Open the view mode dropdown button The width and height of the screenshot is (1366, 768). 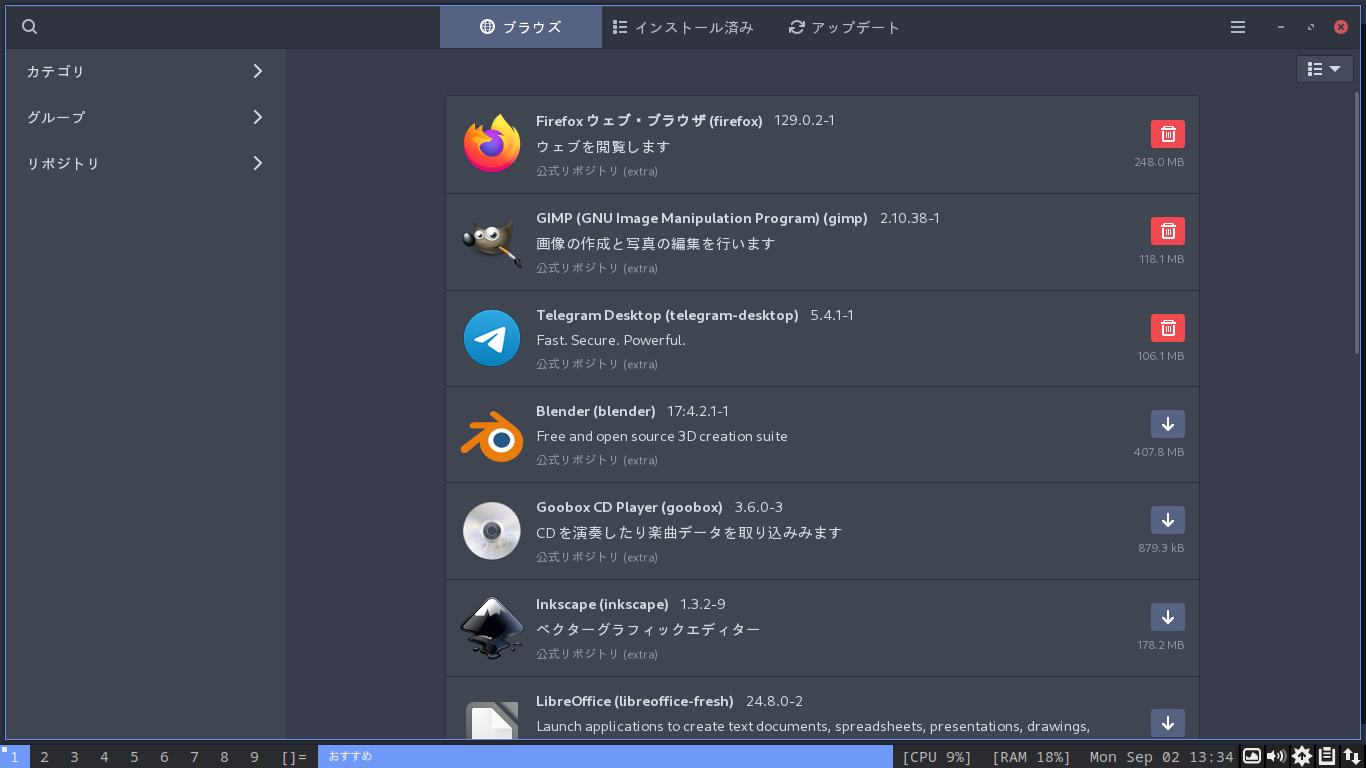click(x=1325, y=69)
